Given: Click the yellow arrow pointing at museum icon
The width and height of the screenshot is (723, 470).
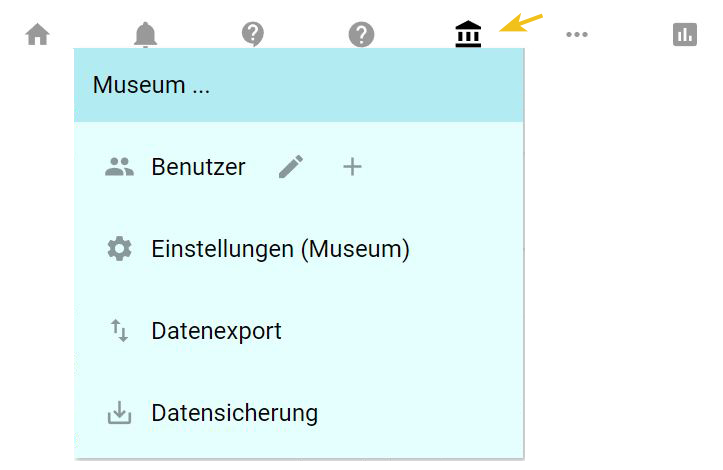Looking at the screenshot, I should pyautogui.click(x=521, y=23).
